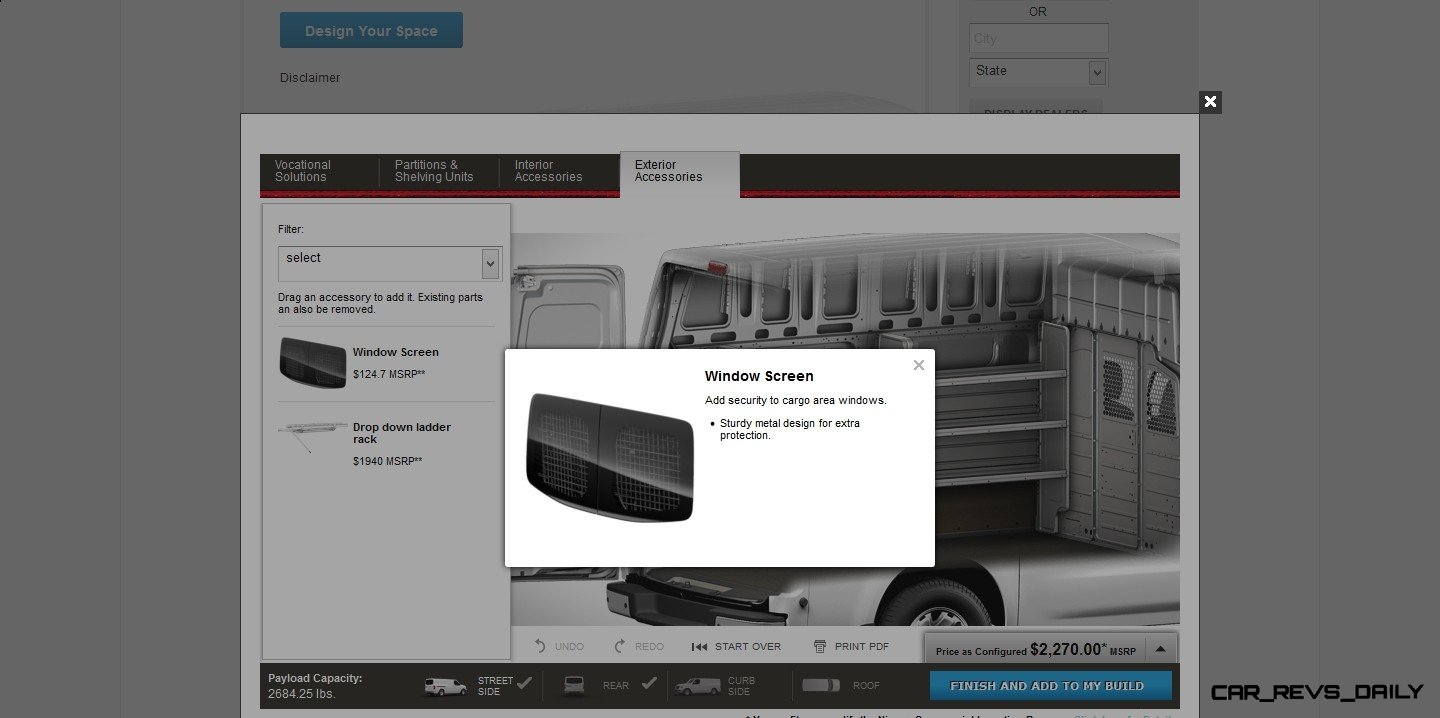Screen dimensions: 1440x718
Task: Expand the Price as Configured arrow
Action: click(x=1160, y=649)
